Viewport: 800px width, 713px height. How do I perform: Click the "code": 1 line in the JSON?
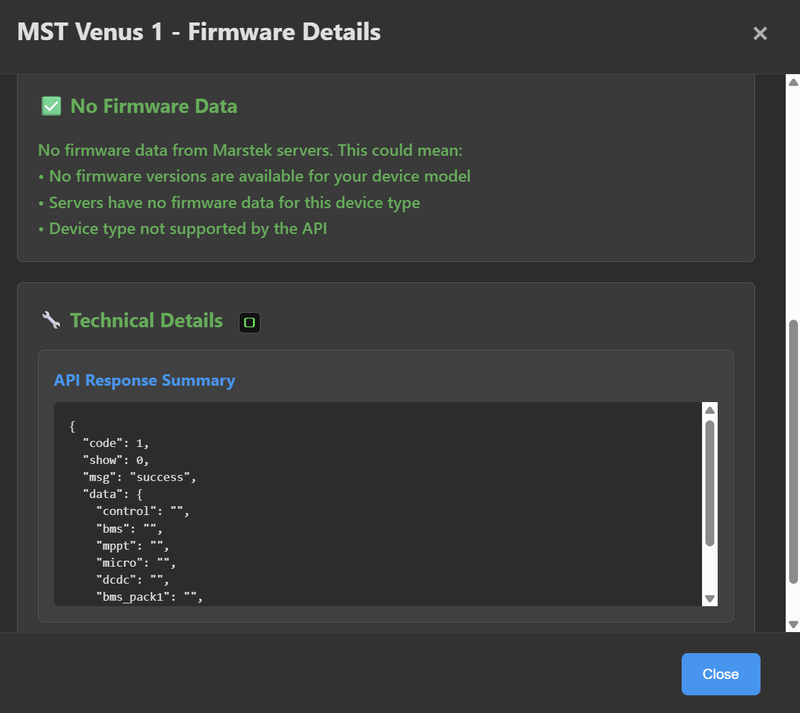(116, 442)
